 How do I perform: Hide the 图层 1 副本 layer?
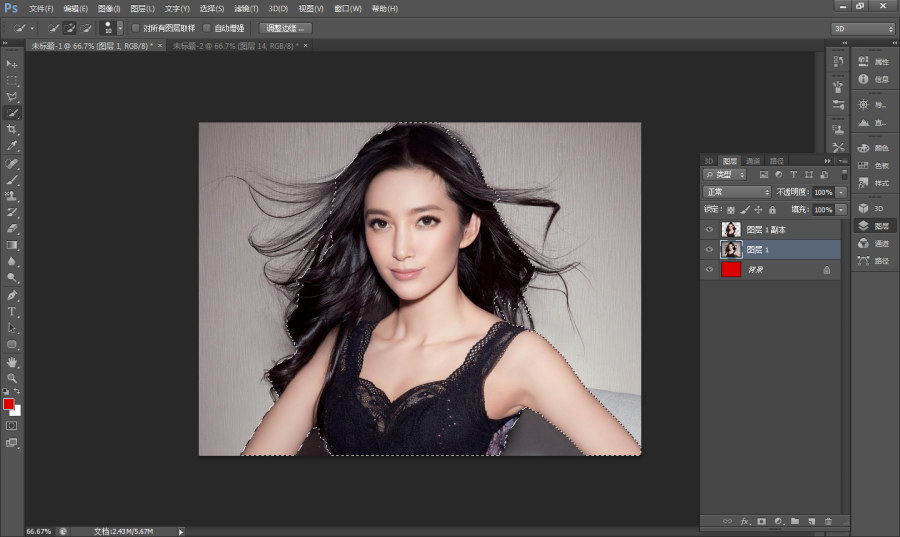pyautogui.click(x=709, y=229)
